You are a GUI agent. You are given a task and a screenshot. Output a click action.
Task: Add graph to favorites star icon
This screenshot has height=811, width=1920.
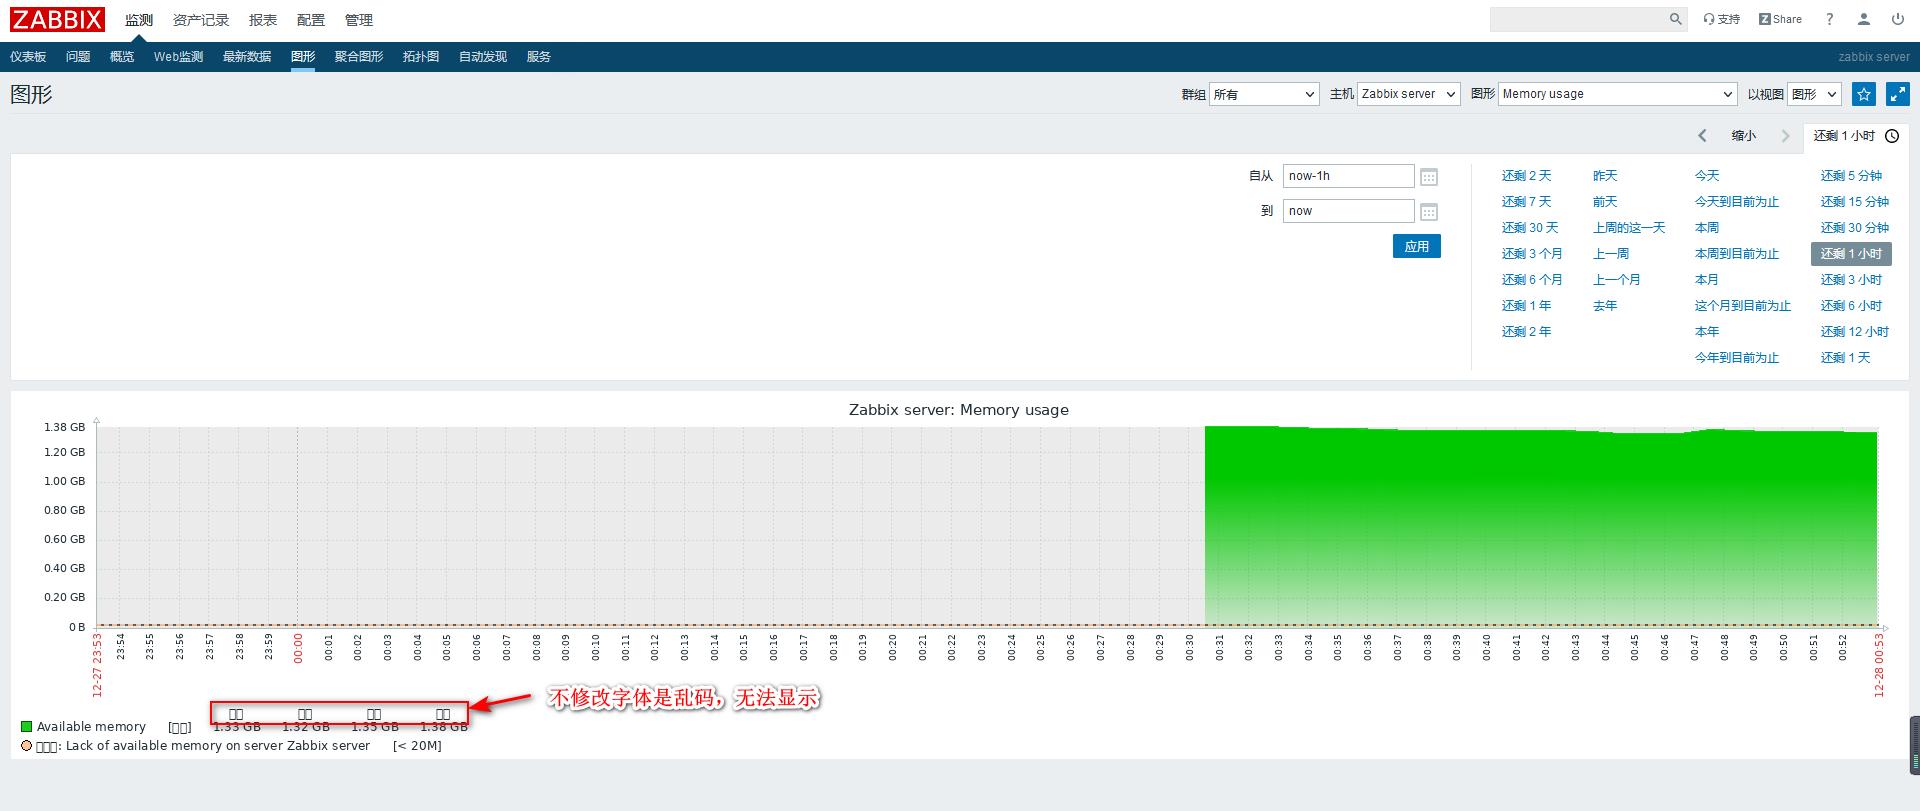1864,94
